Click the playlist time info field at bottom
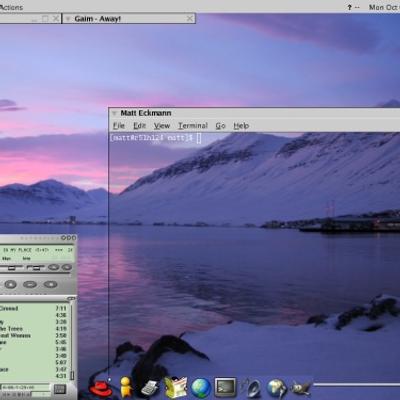The image size is (400, 400). point(25,388)
